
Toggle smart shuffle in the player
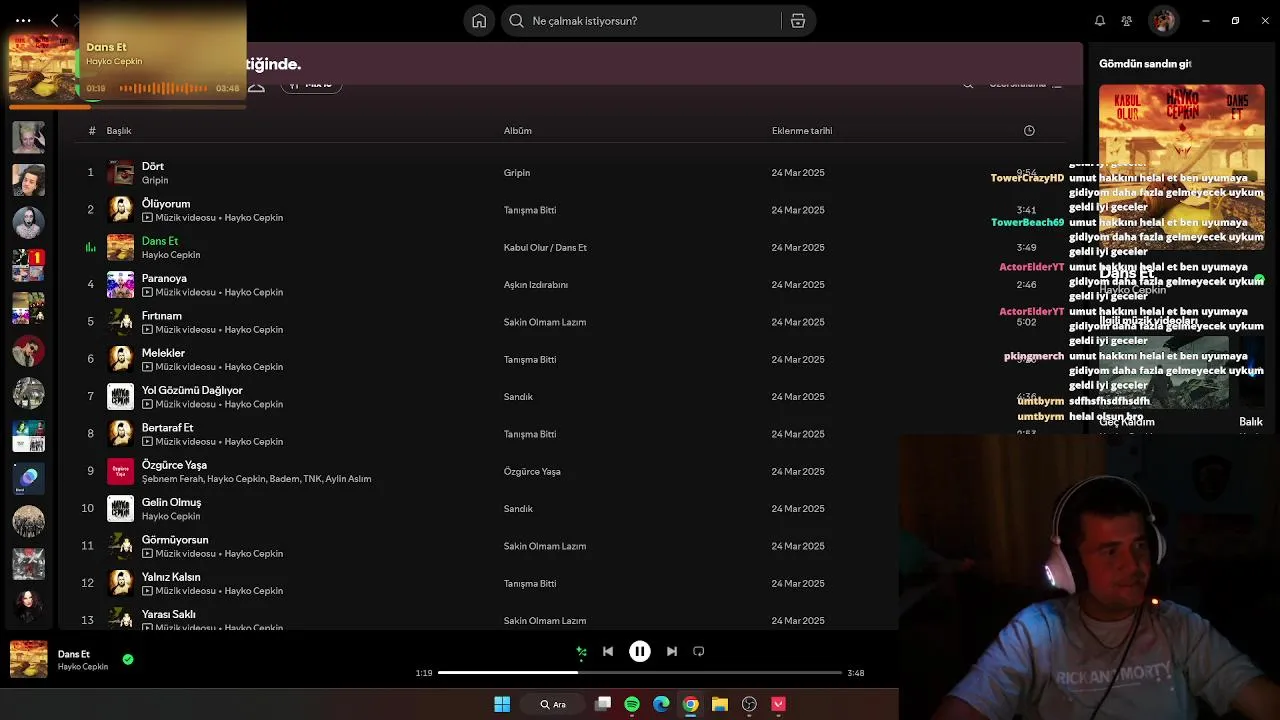pyautogui.click(x=581, y=652)
